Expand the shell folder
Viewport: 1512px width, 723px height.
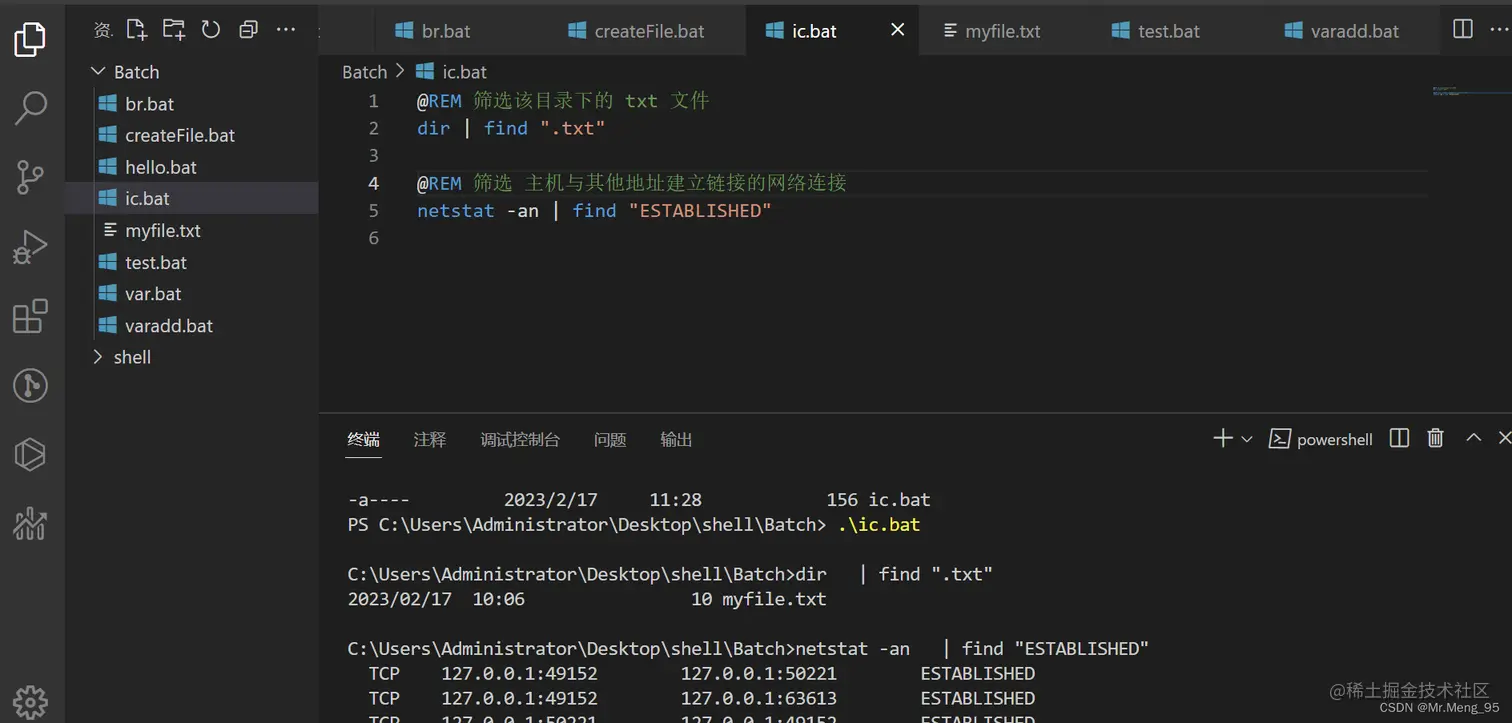[x=192, y=357]
